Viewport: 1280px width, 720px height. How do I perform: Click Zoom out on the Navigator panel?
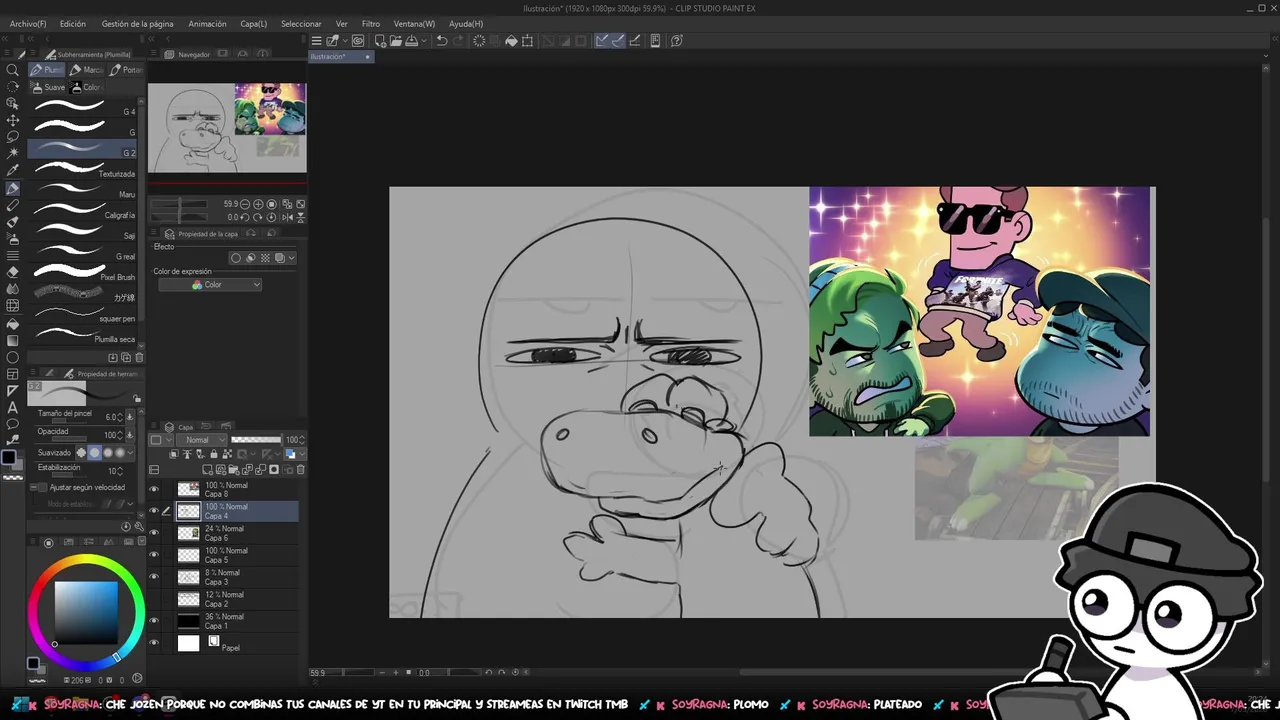(x=245, y=204)
